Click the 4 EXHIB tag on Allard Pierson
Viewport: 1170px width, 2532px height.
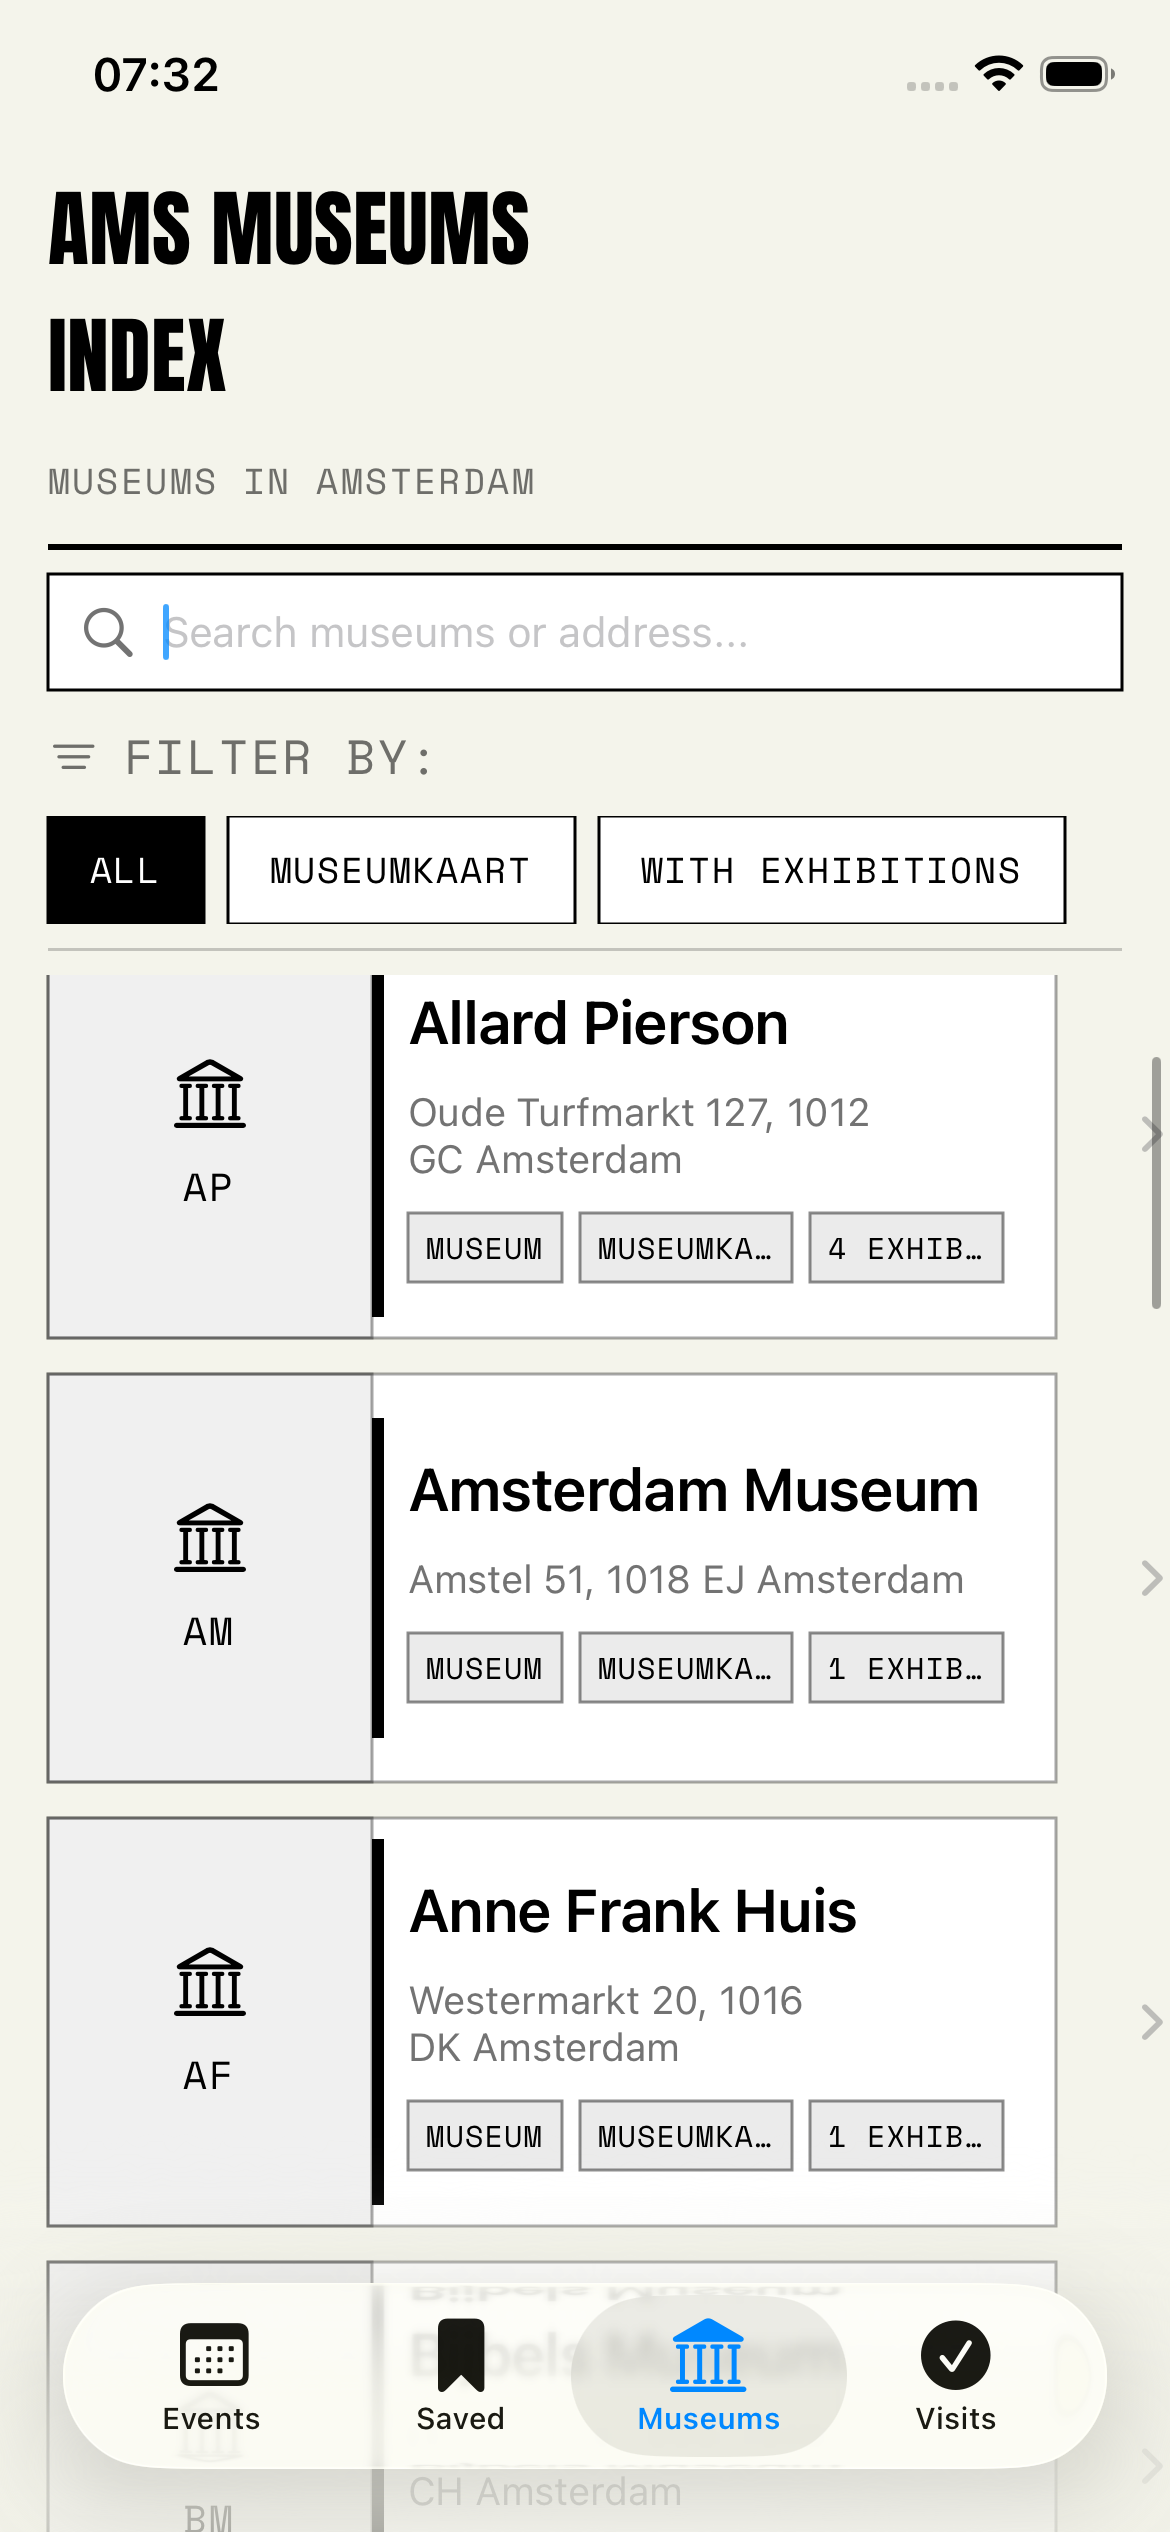click(906, 1248)
